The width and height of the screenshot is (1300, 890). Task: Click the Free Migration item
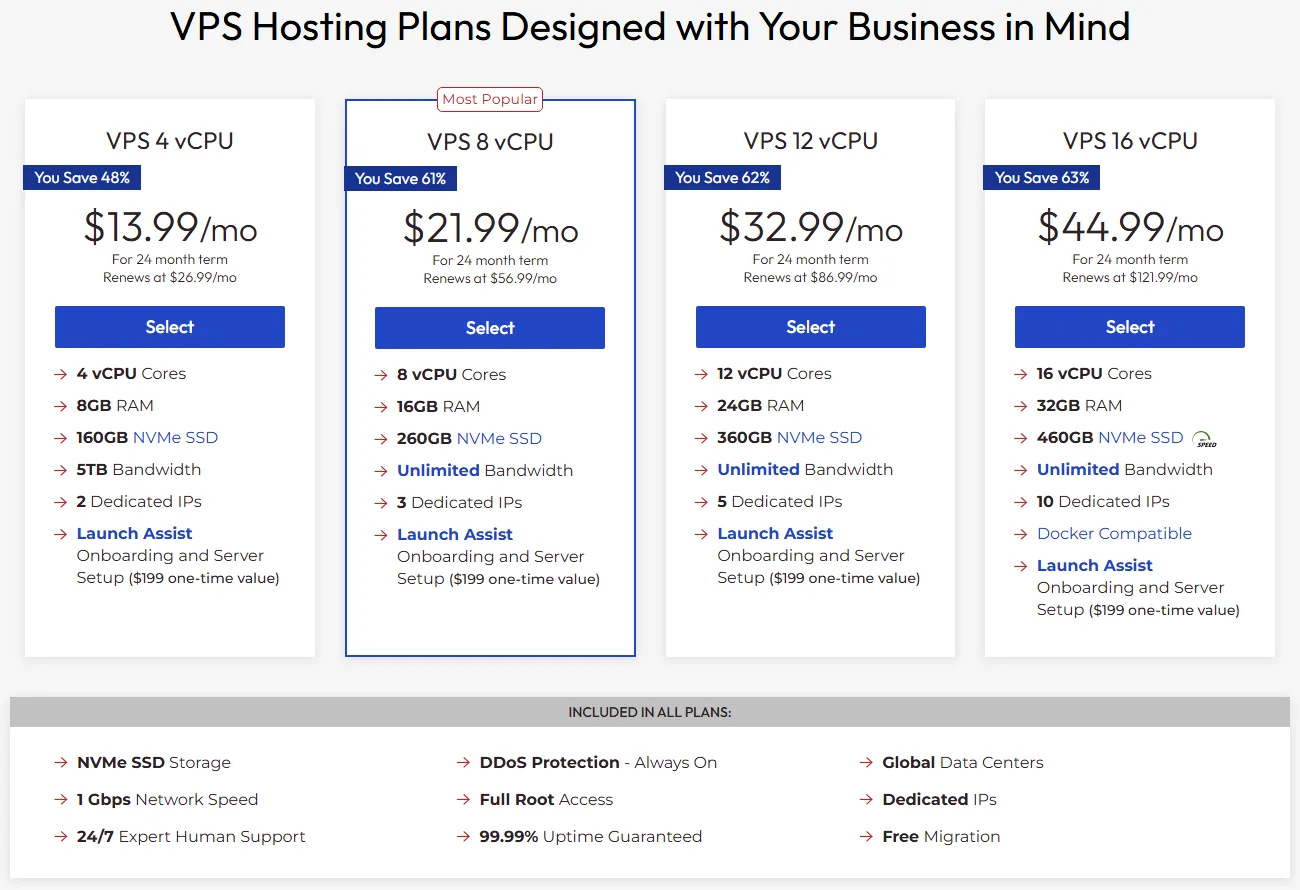point(941,837)
